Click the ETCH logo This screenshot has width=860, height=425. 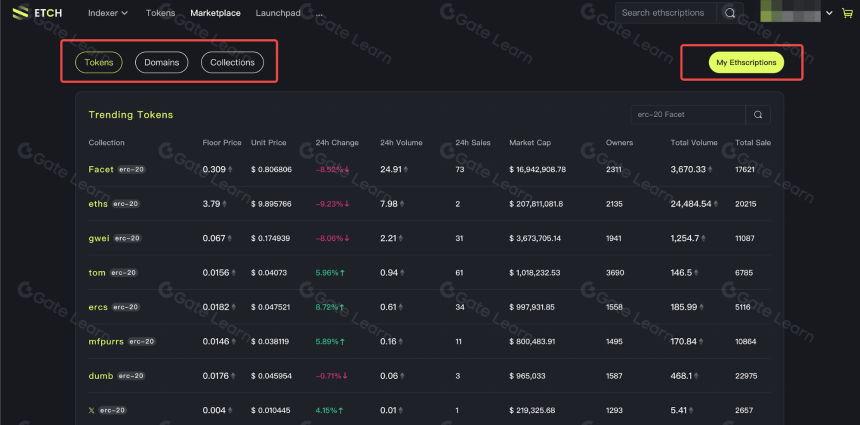(37, 13)
